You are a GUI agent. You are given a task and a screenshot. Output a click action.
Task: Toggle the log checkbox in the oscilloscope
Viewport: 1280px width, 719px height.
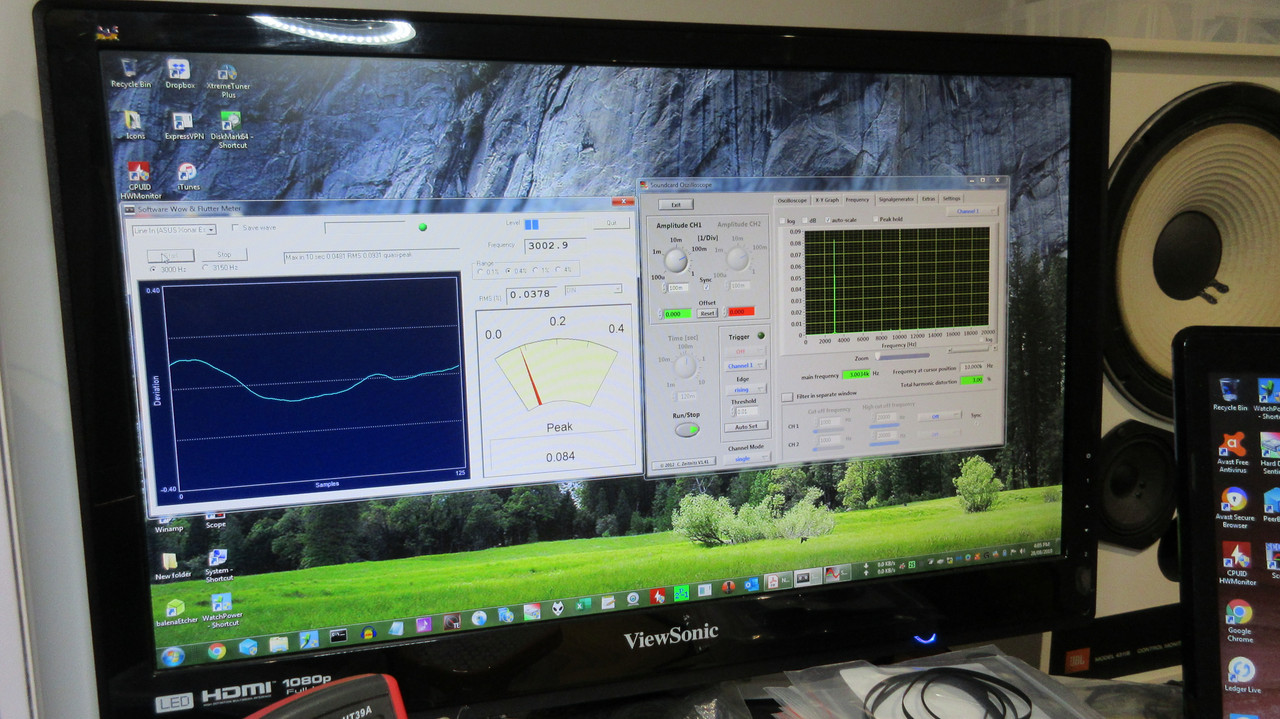783,221
